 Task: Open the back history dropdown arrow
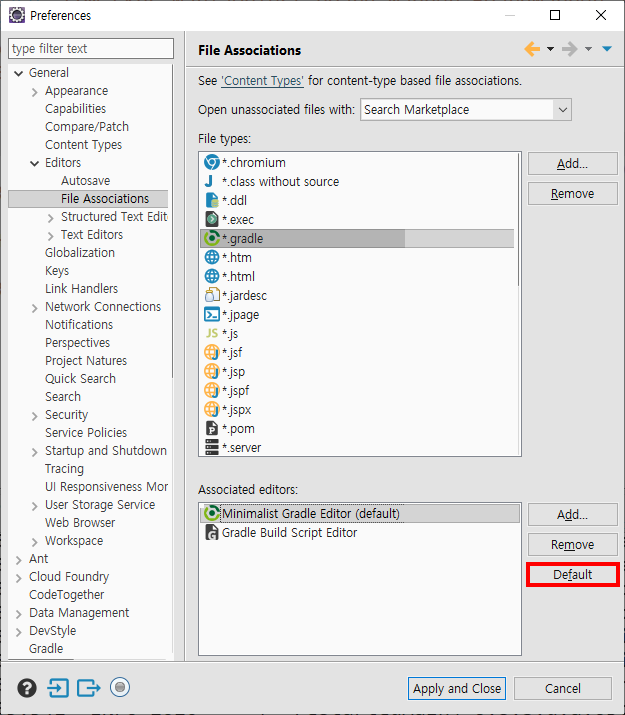[550, 49]
